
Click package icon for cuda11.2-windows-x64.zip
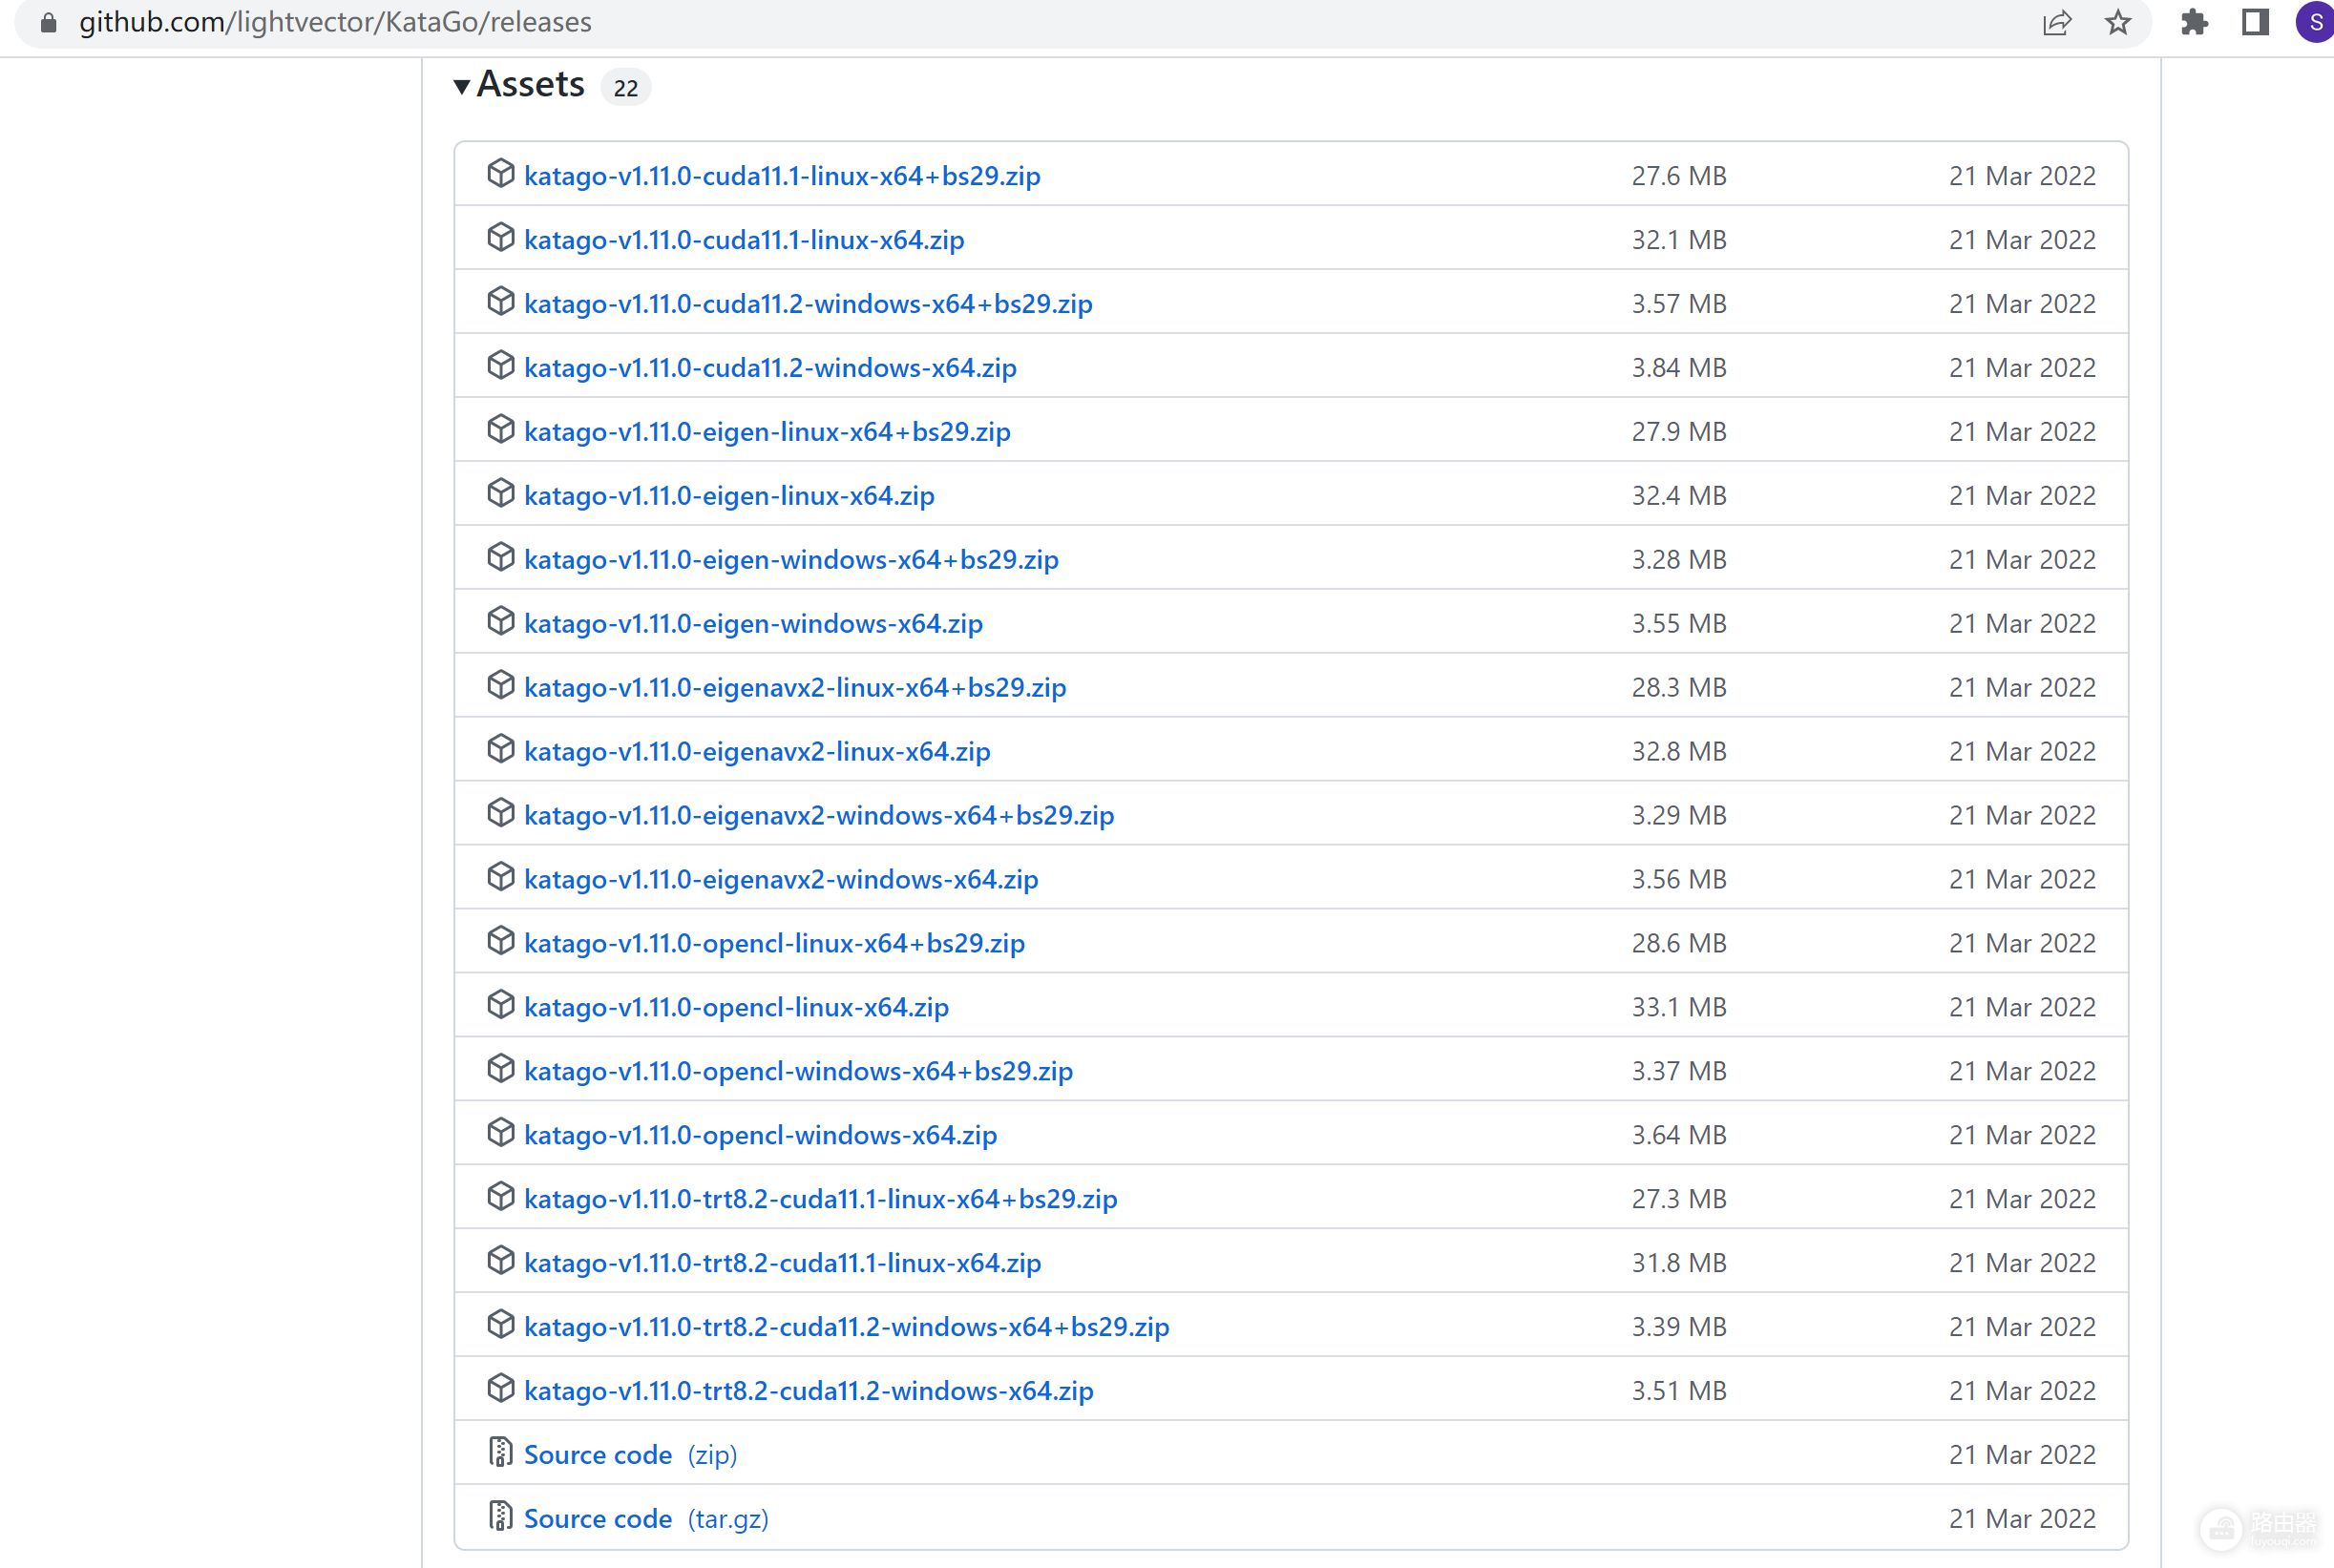[500, 366]
